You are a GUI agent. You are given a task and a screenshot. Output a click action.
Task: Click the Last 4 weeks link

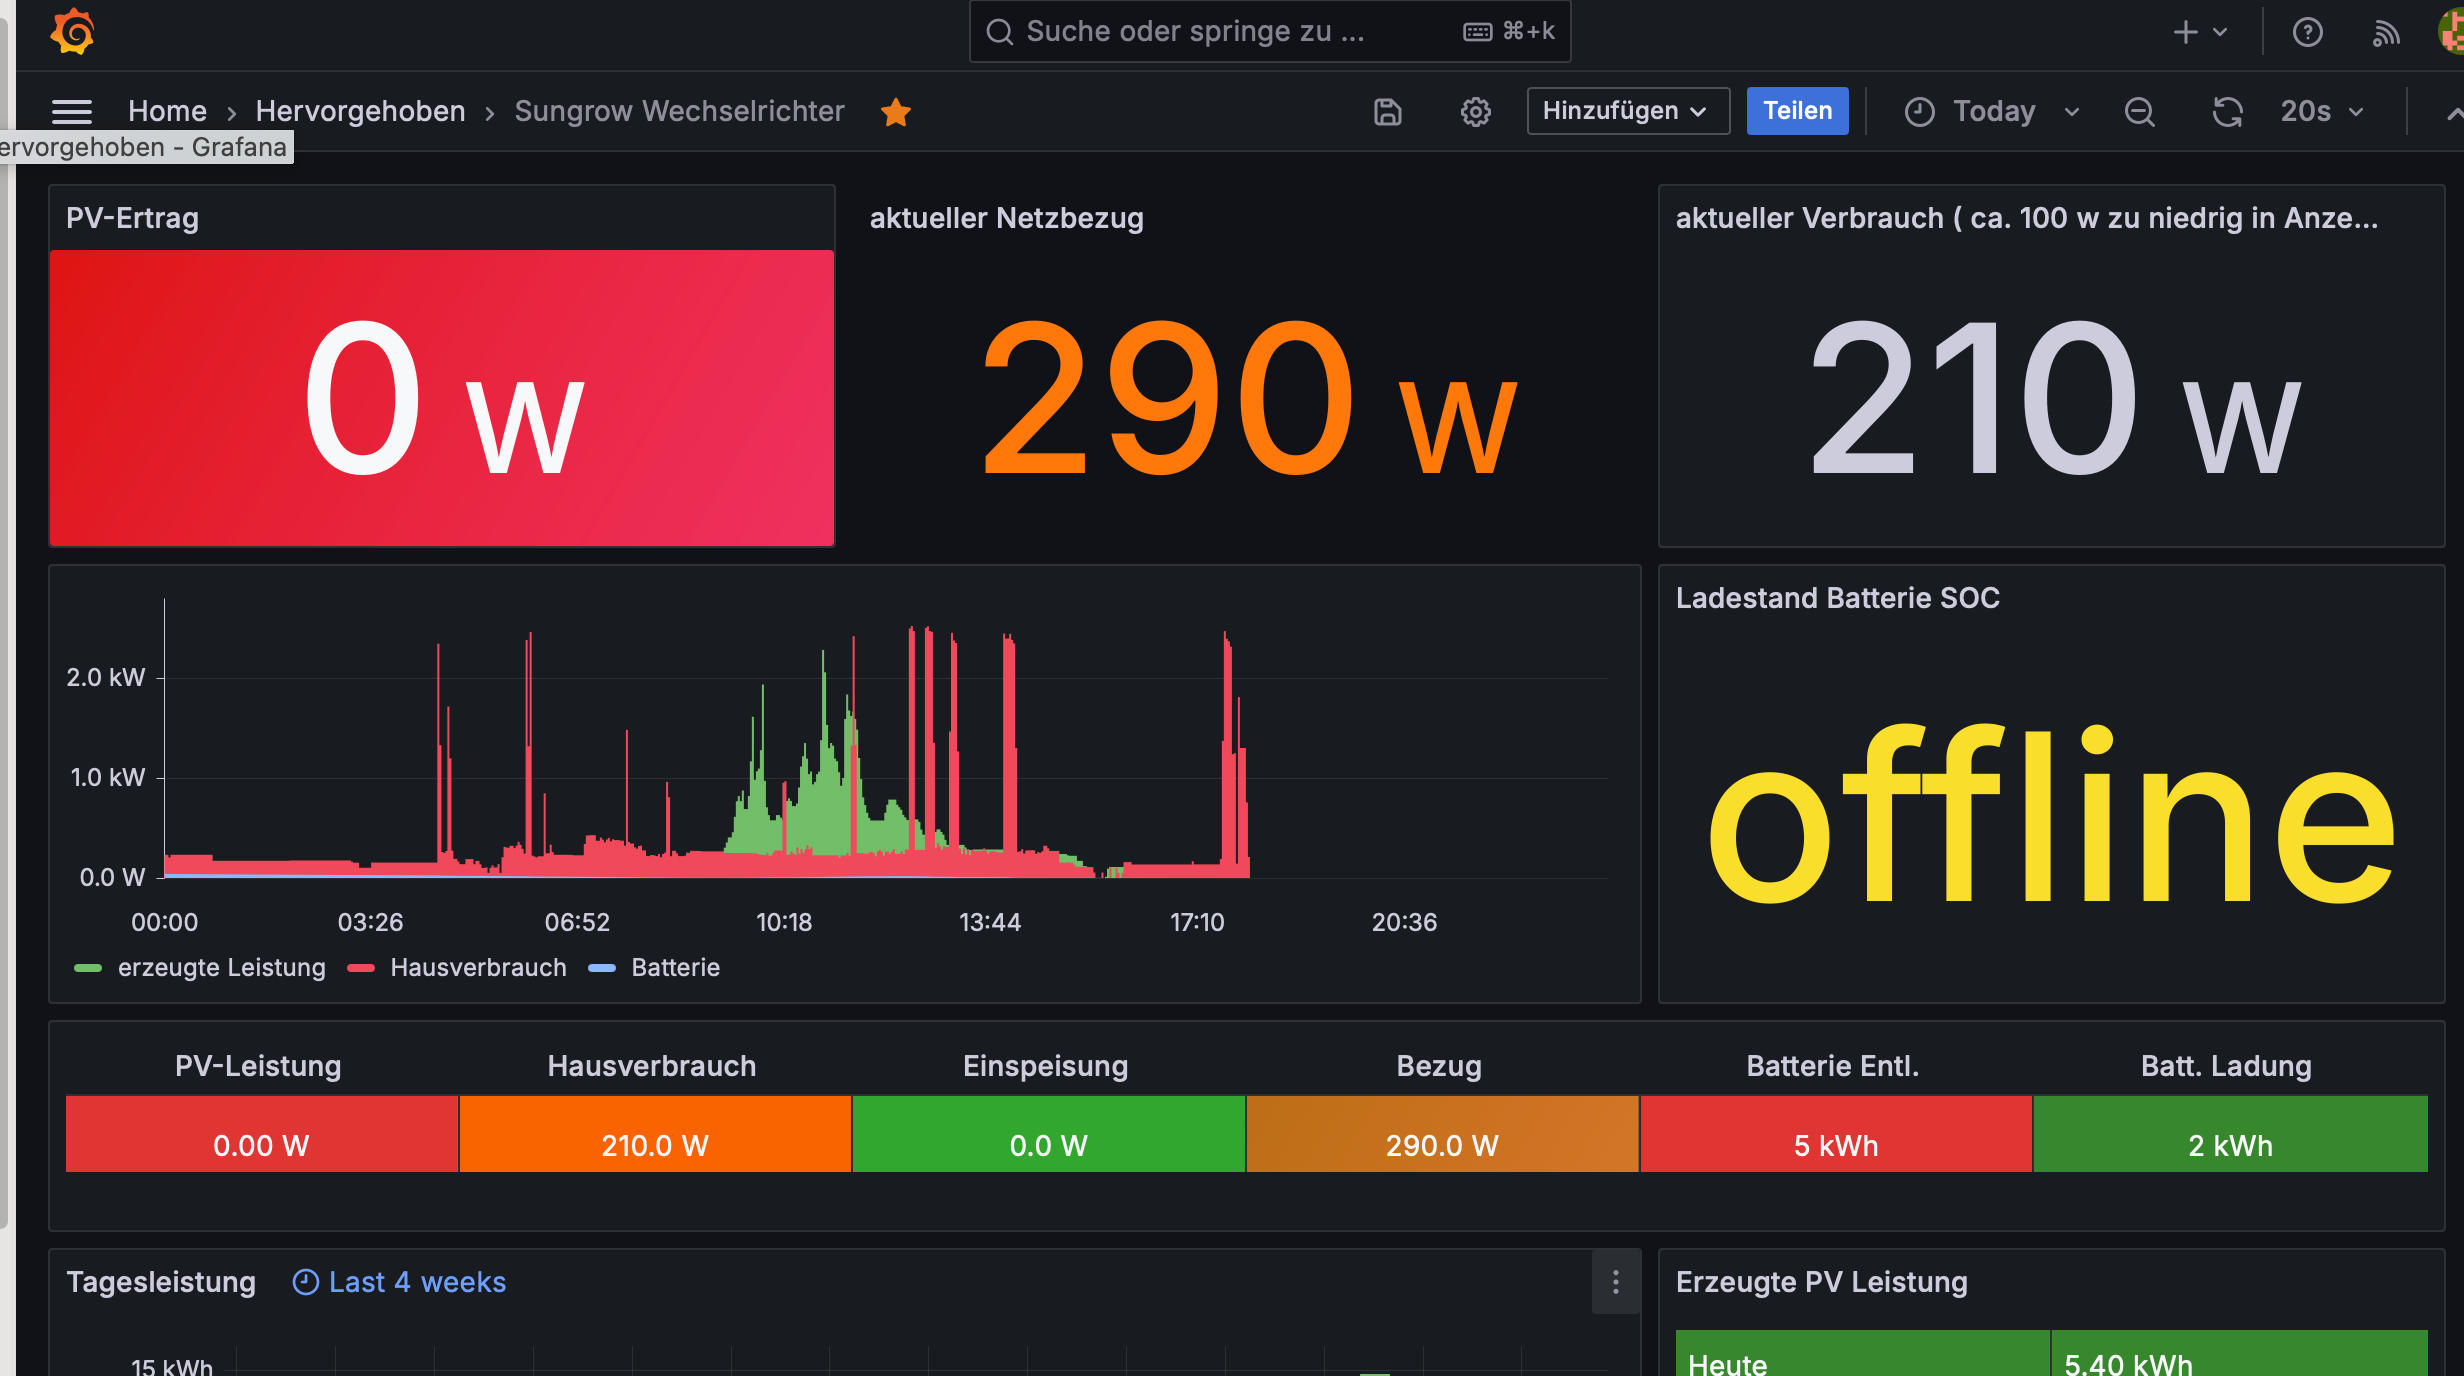tap(416, 1282)
